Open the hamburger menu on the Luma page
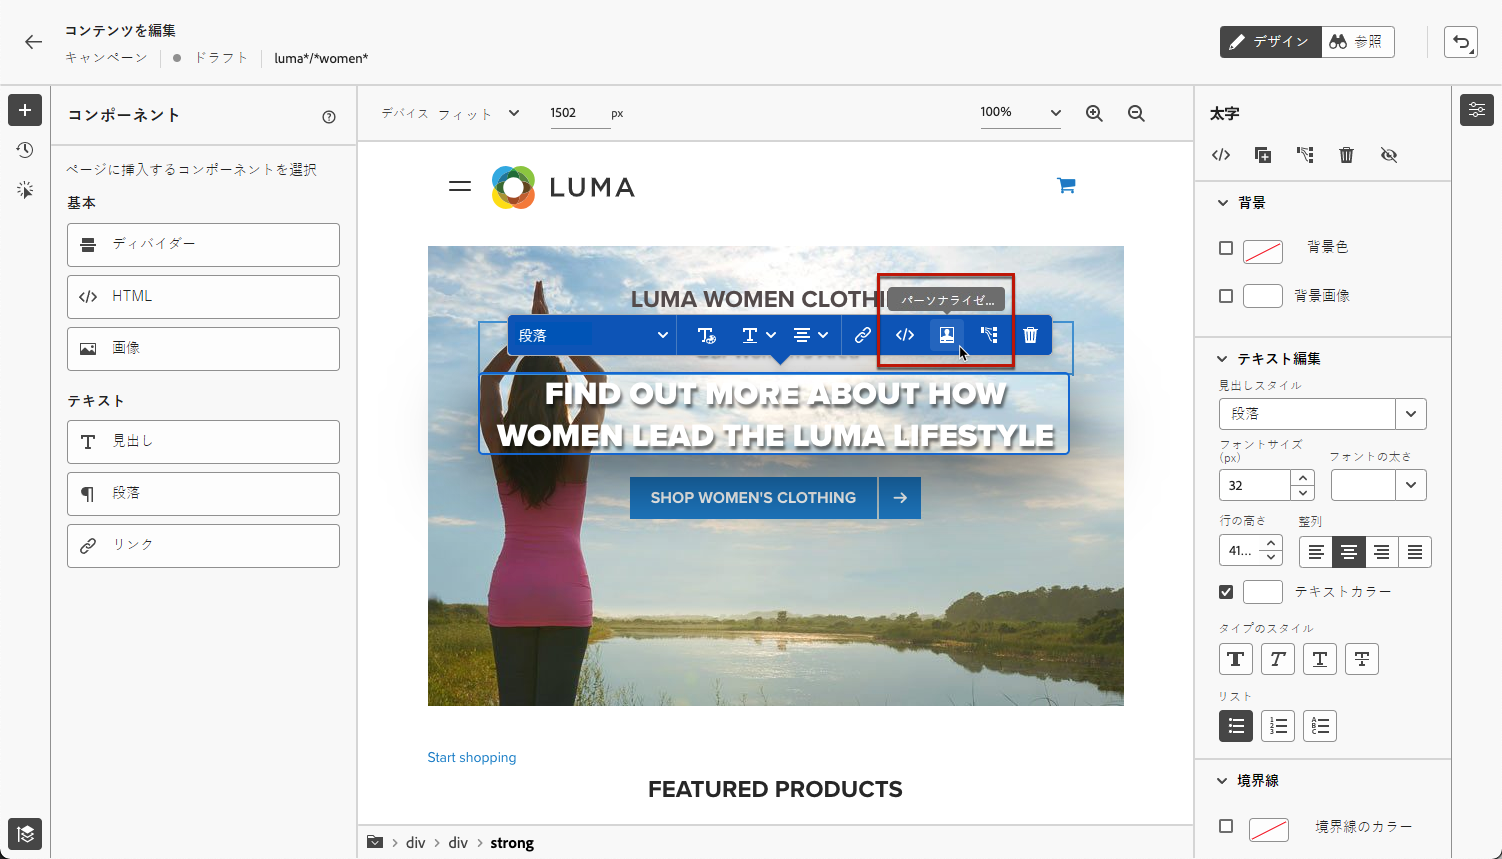Image resolution: width=1502 pixels, height=859 pixels. pyautogui.click(x=460, y=186)
